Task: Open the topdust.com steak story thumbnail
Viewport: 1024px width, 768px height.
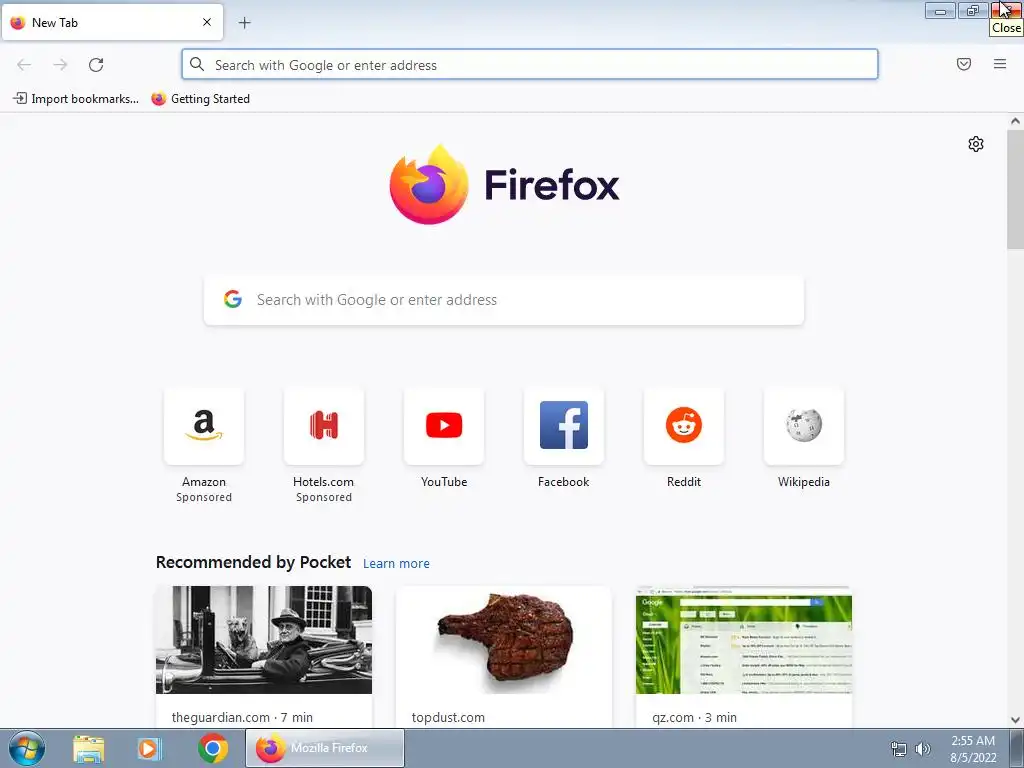Action: [x=504, y=640]
